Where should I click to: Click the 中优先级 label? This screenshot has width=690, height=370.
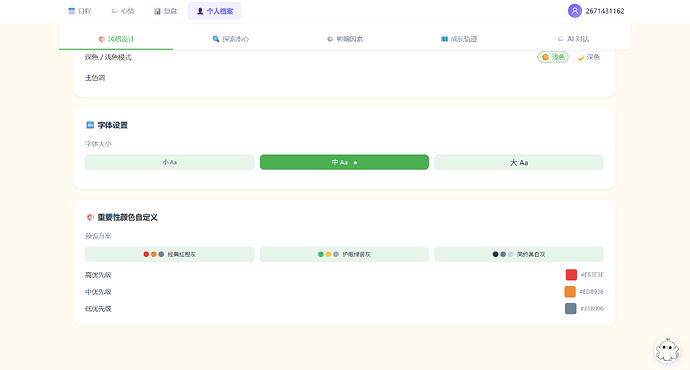(98, 292)
